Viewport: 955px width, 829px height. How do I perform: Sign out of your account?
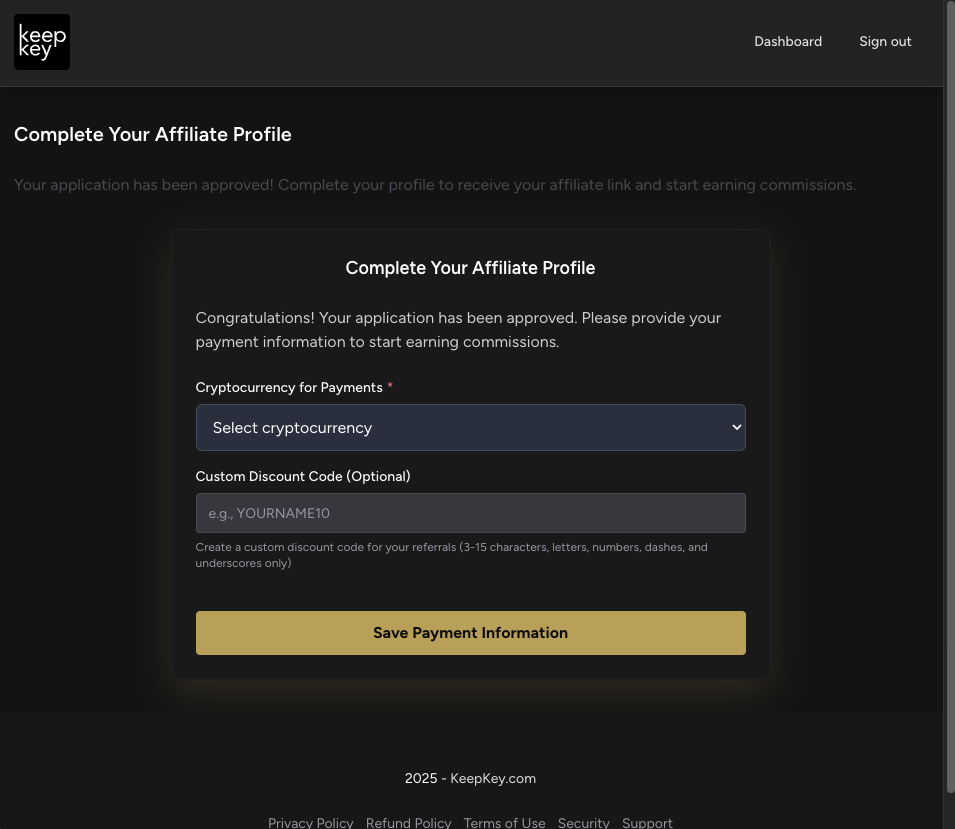885,41
